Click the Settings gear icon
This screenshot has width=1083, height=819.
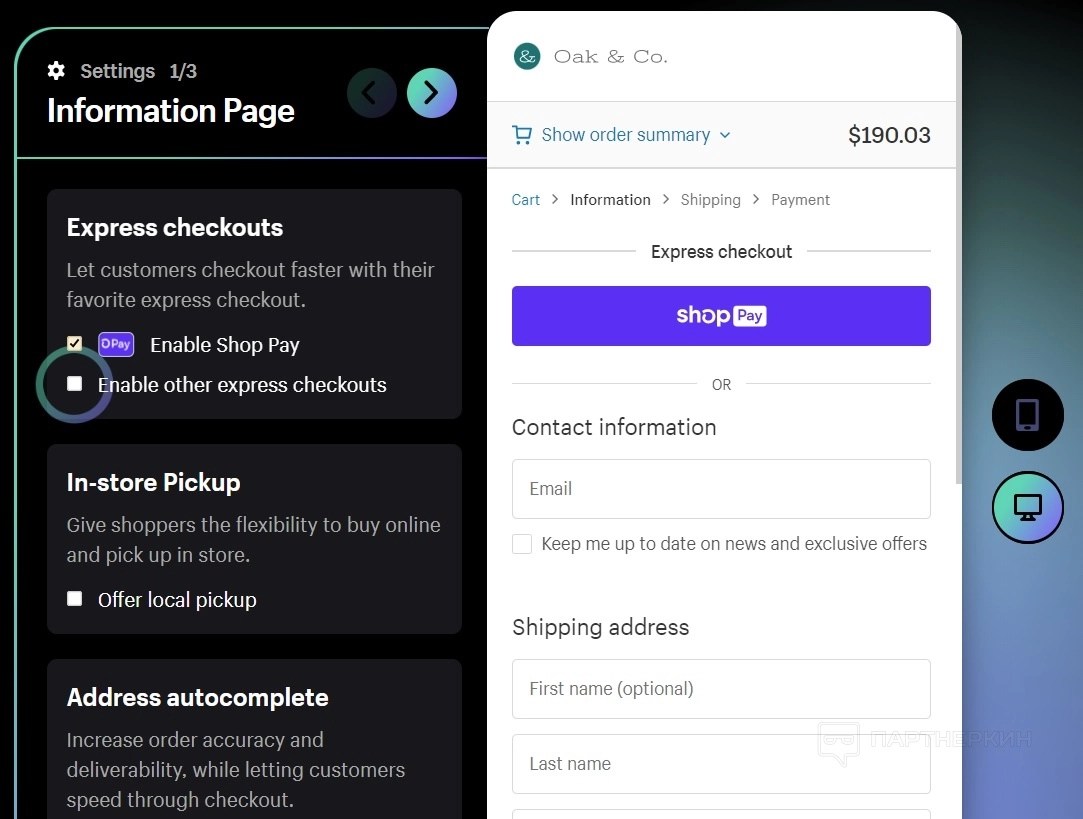[56, 71]
